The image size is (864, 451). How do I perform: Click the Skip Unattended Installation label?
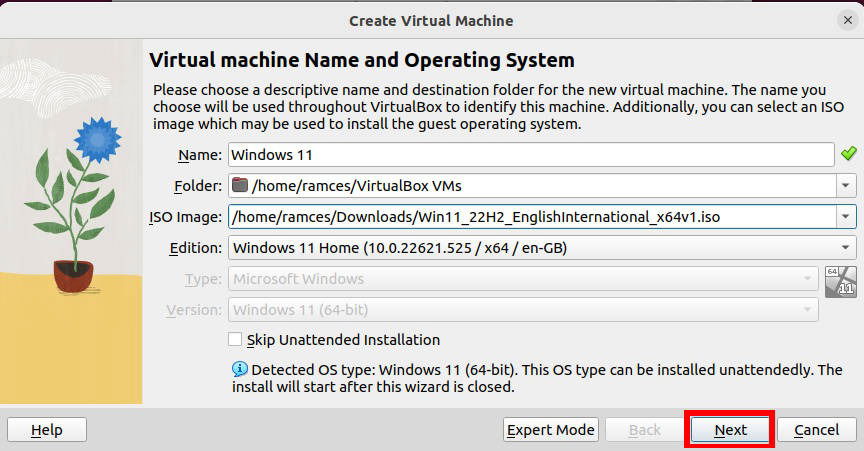point(344,340)
